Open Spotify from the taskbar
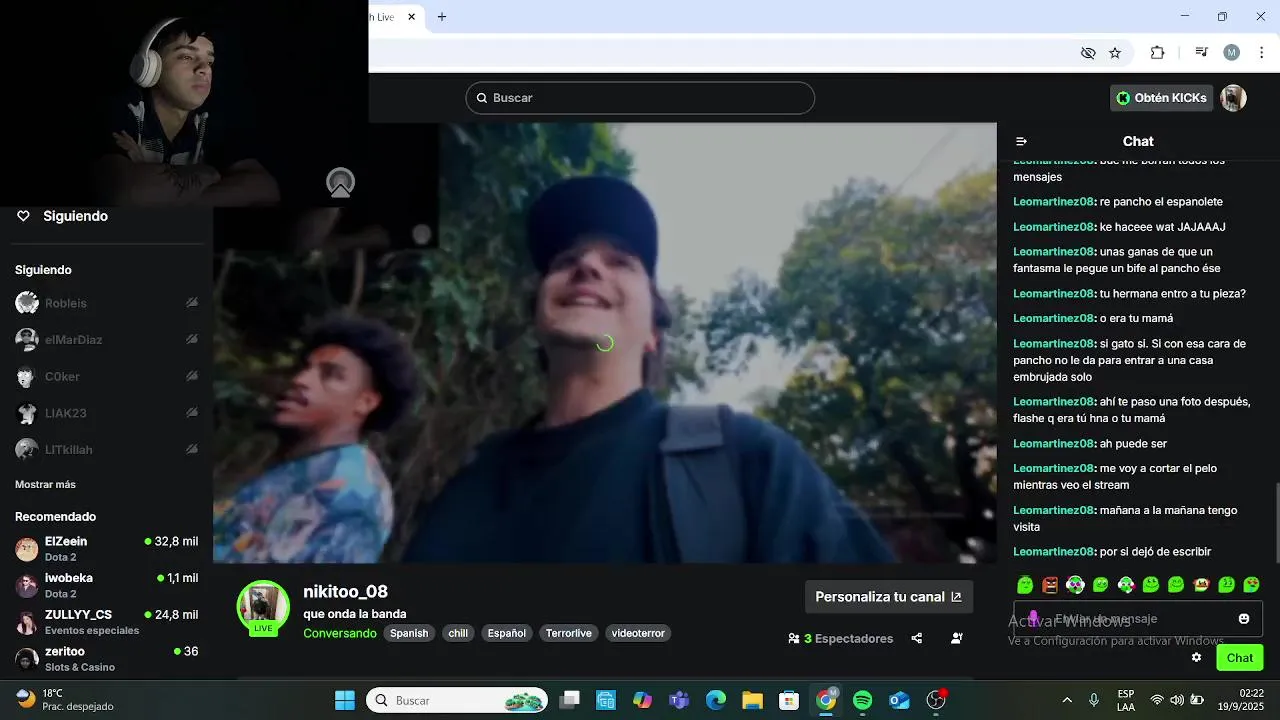The height and width of the screenshot is (720, 1280). (863, 700)
